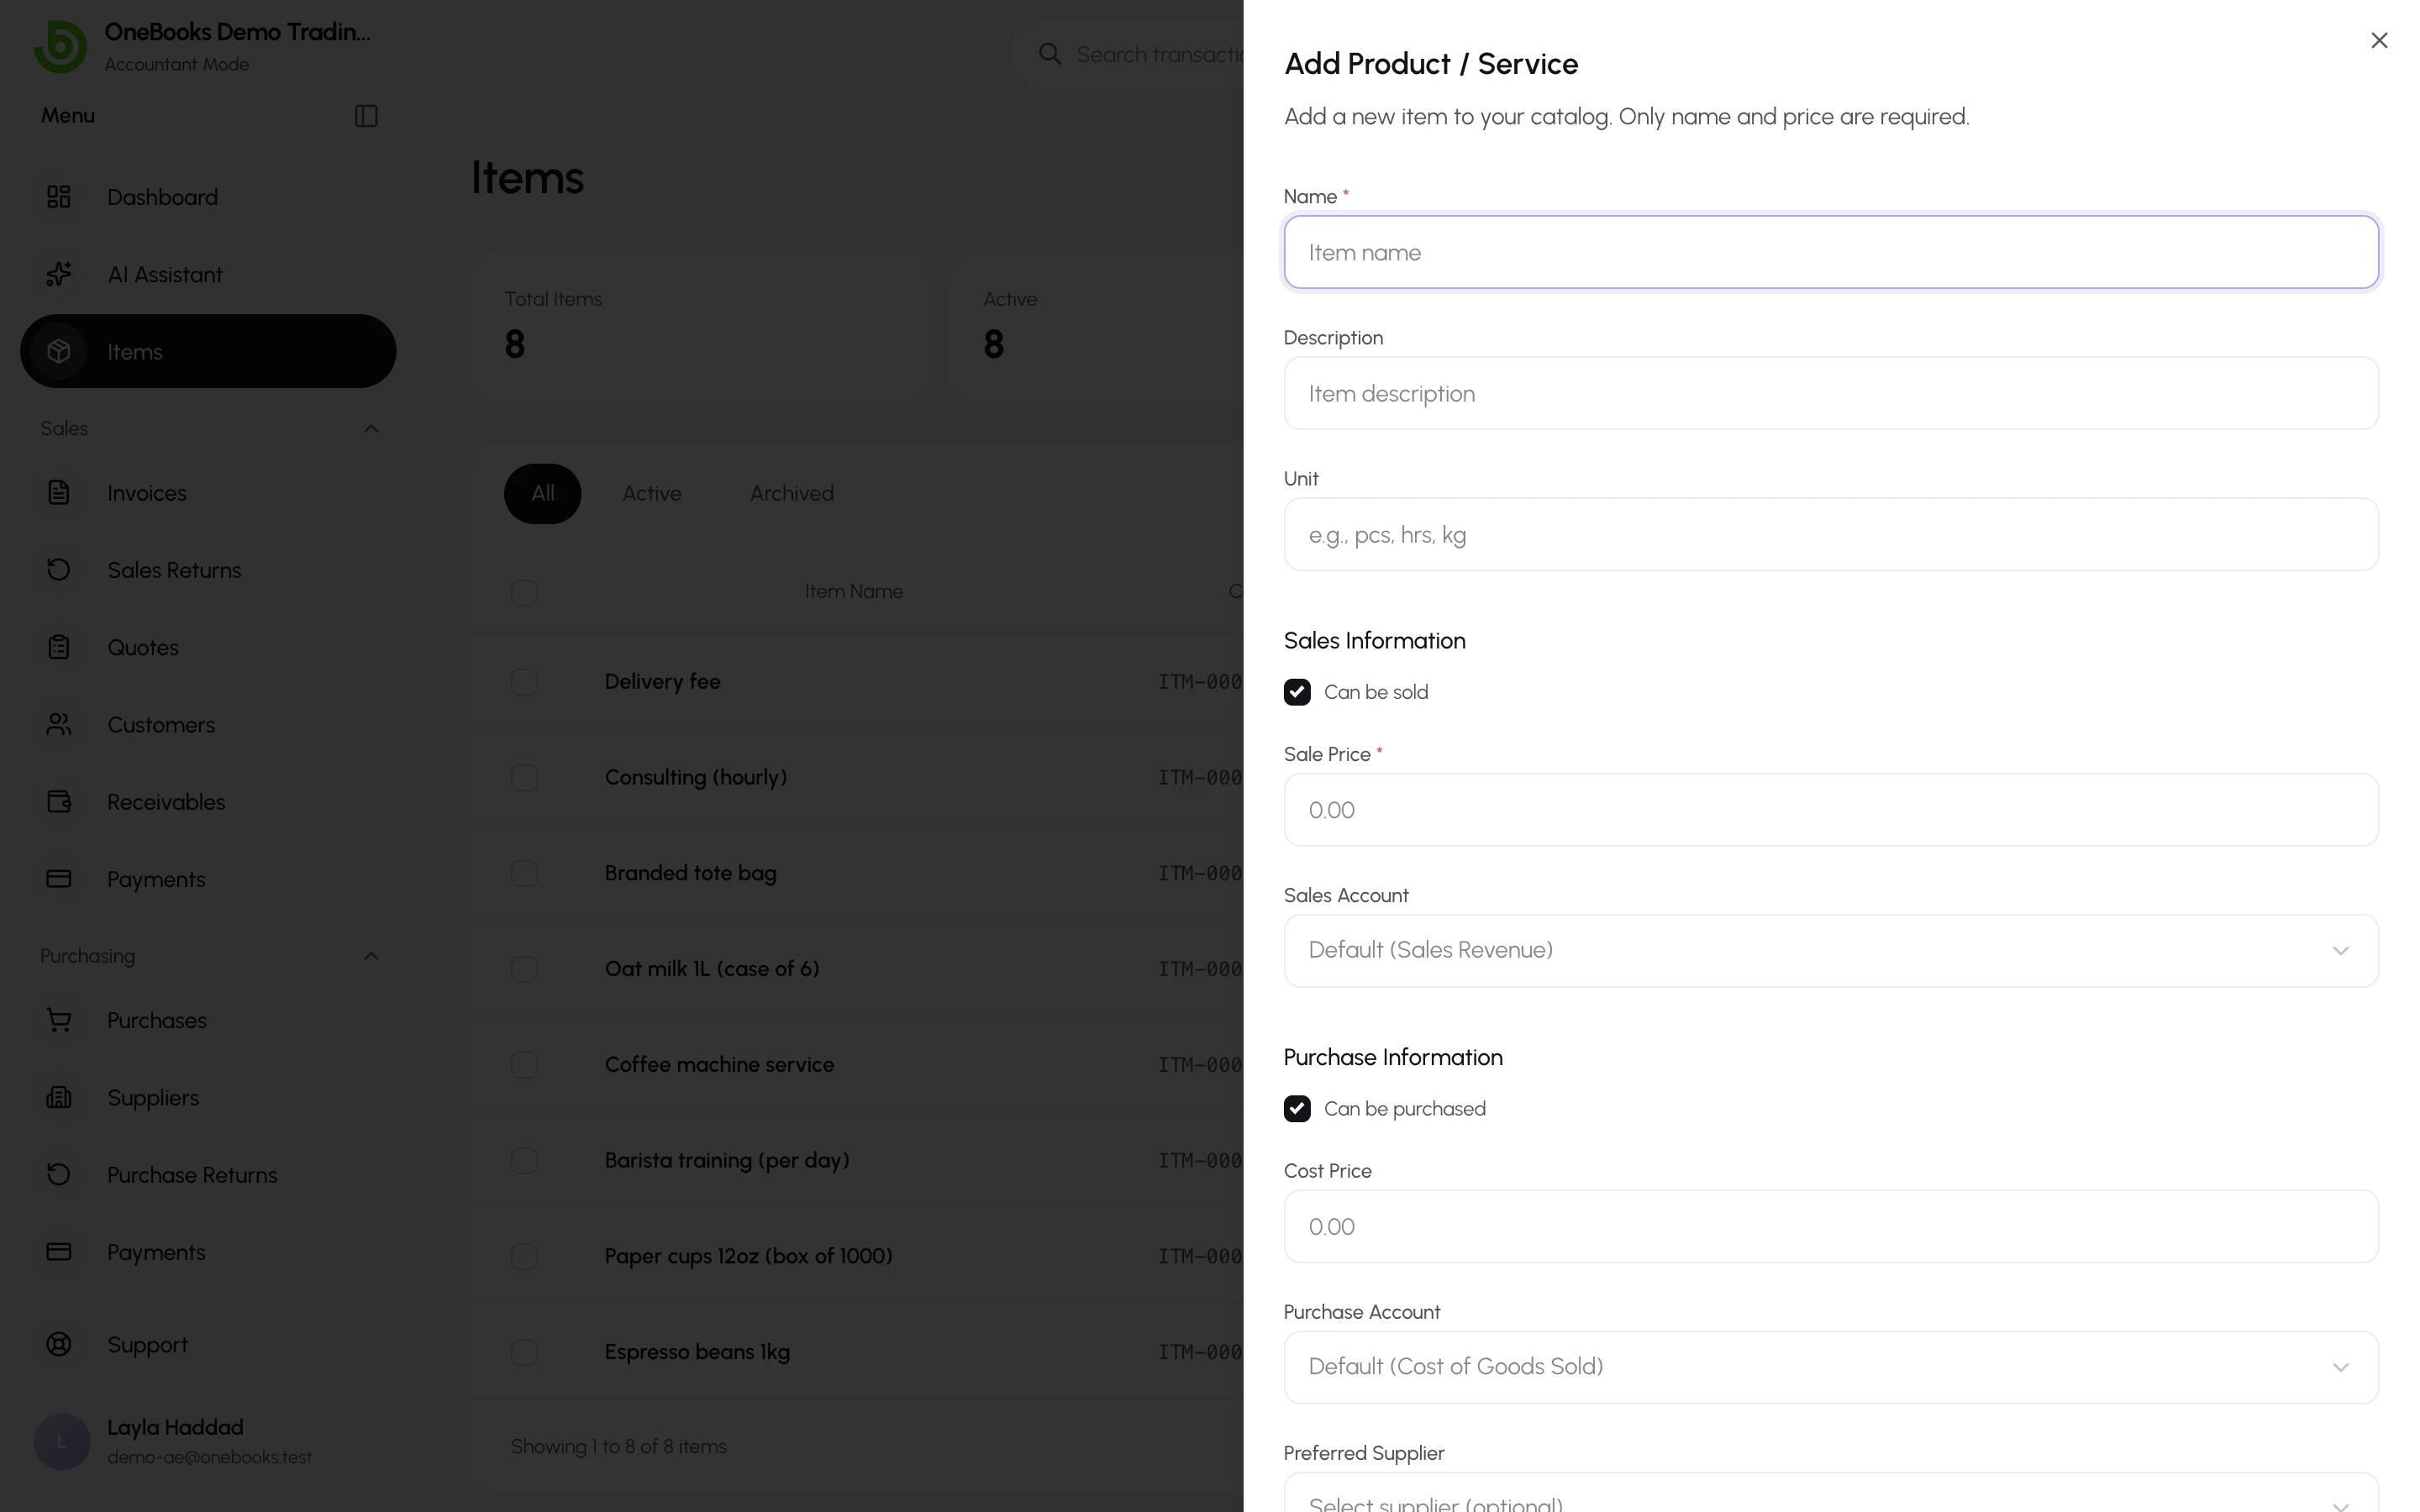Image resolution: width=2420 pixels, height=1512 pixels.
Task: Open the Sales Account dropdown
Action: pyautogui.click(x=1831, y=950)
